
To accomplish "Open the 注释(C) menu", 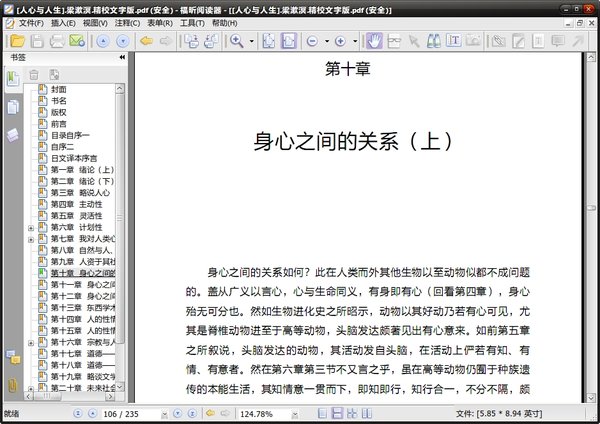I will tap(127, 23).
